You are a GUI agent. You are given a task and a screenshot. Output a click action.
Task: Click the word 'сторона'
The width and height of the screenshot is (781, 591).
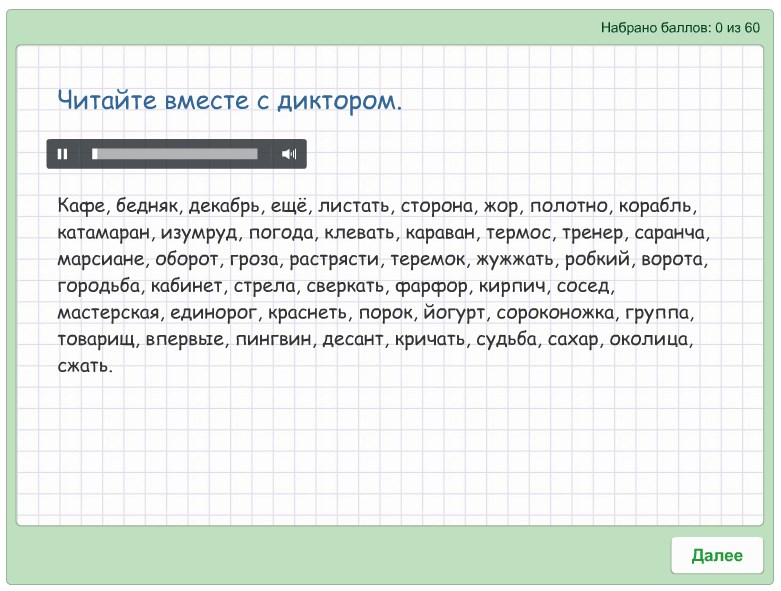(x=436, y=206)
